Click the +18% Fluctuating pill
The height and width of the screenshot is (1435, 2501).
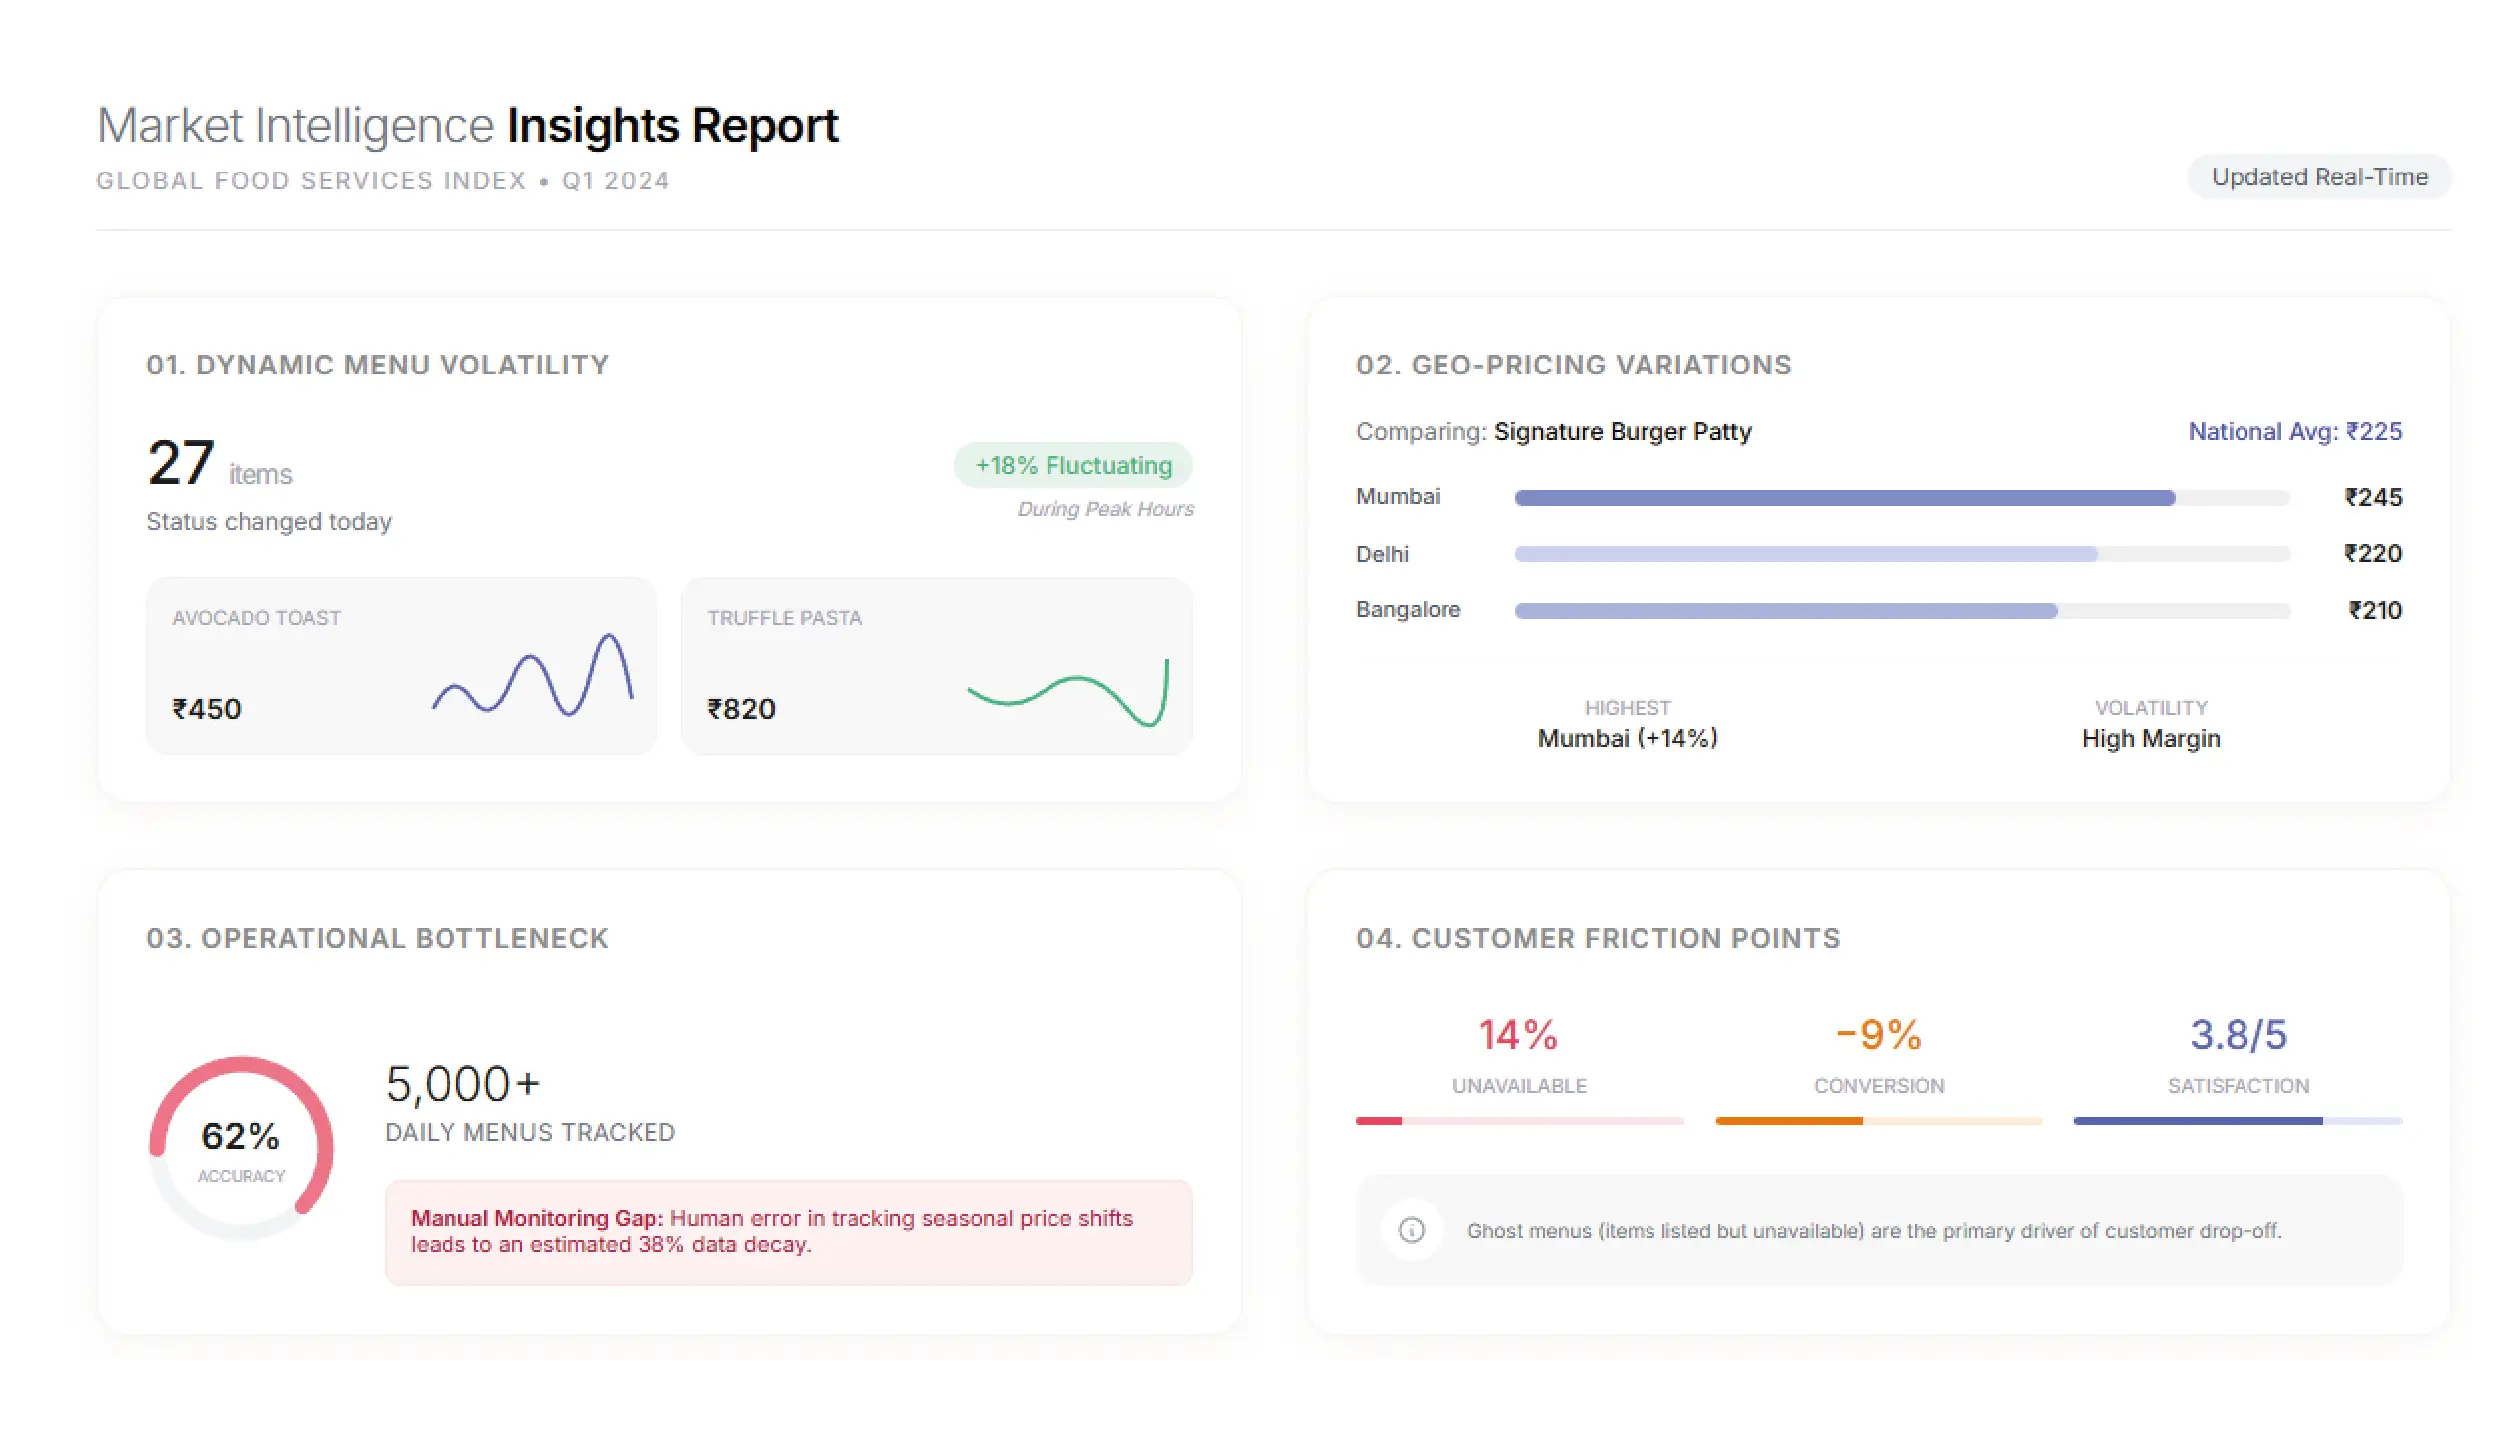pyautogui.click(x=1073, y=465)
